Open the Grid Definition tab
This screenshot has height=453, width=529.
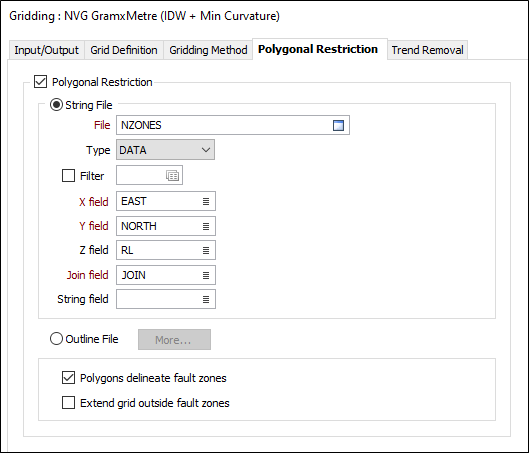pos(124,50)
